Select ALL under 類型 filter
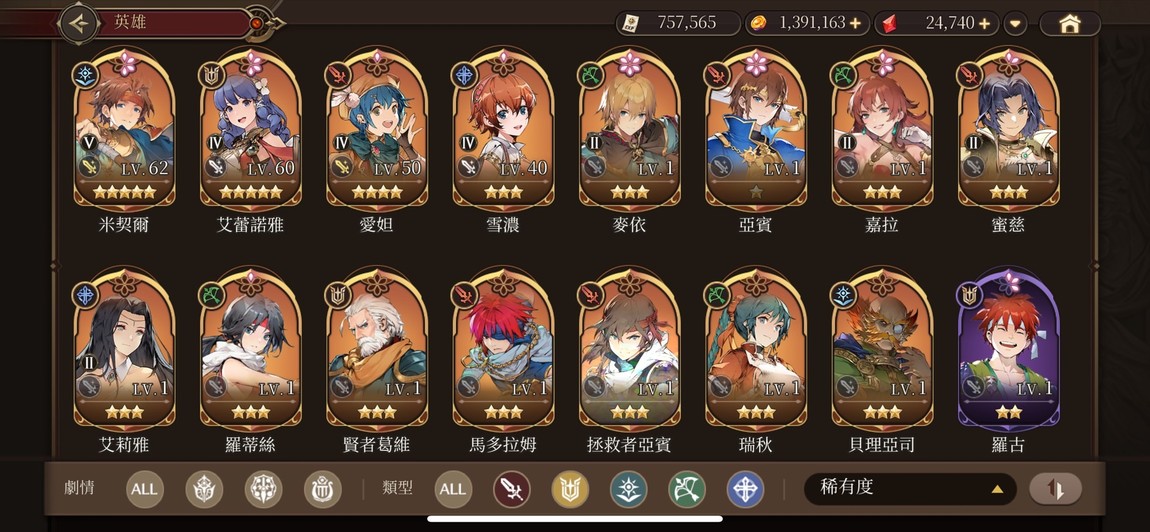 pos(453,489)
